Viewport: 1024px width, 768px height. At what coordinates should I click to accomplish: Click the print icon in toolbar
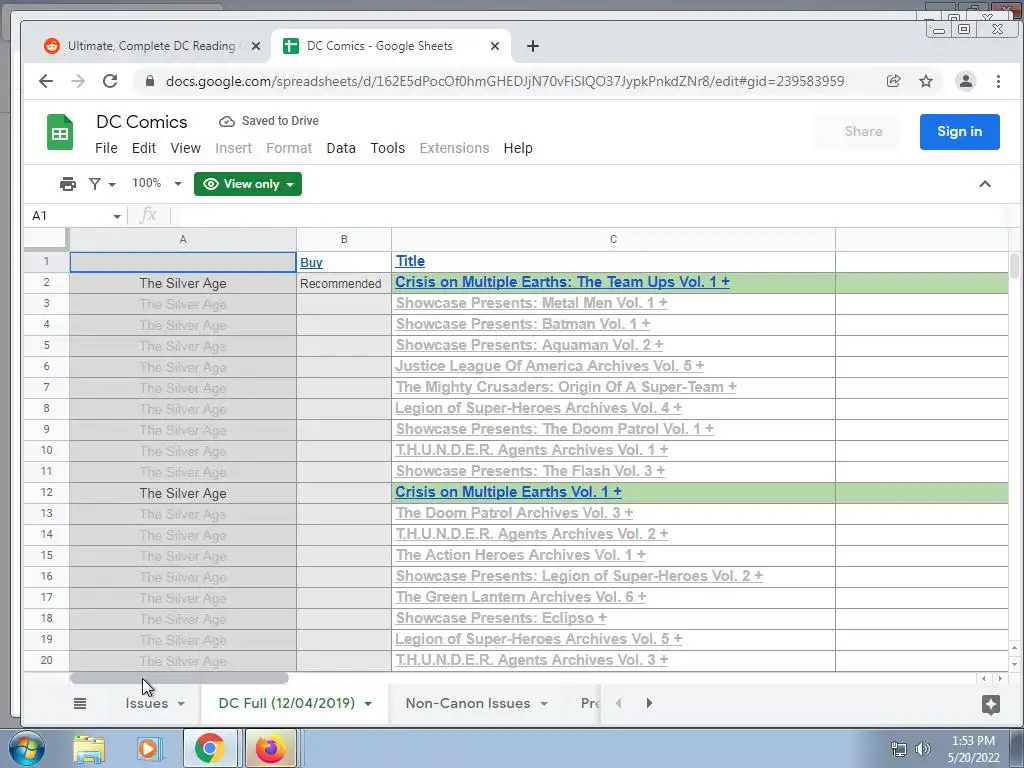tap(68, 184)
